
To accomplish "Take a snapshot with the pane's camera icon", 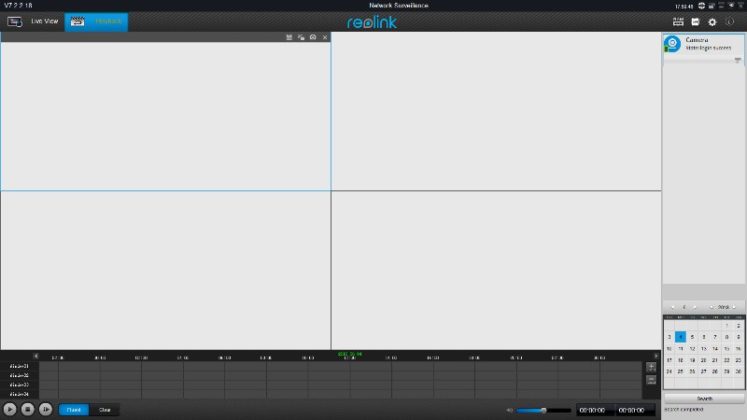I will point(313,37).
